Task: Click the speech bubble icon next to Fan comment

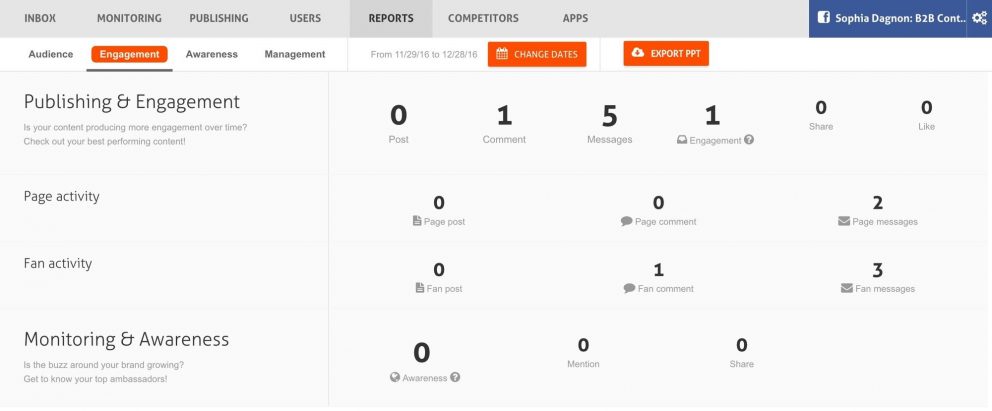Action: pyautogui.click(x=629, y=288)
